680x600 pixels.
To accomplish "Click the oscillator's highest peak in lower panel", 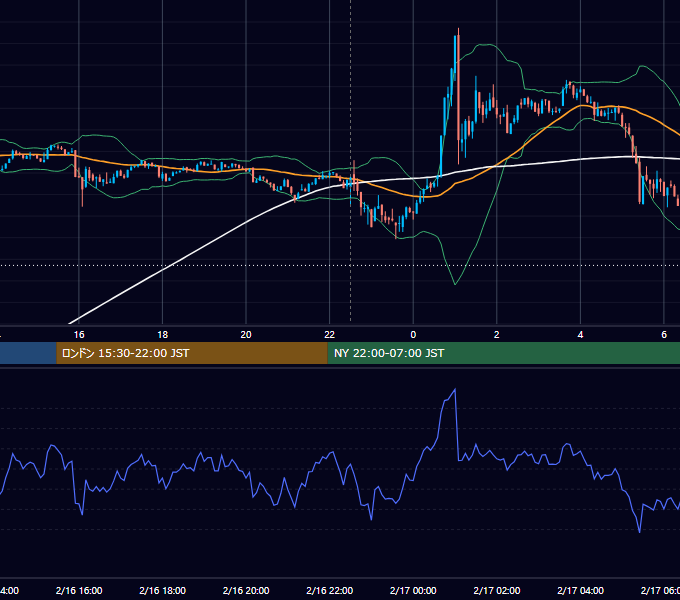I will 455,389.
